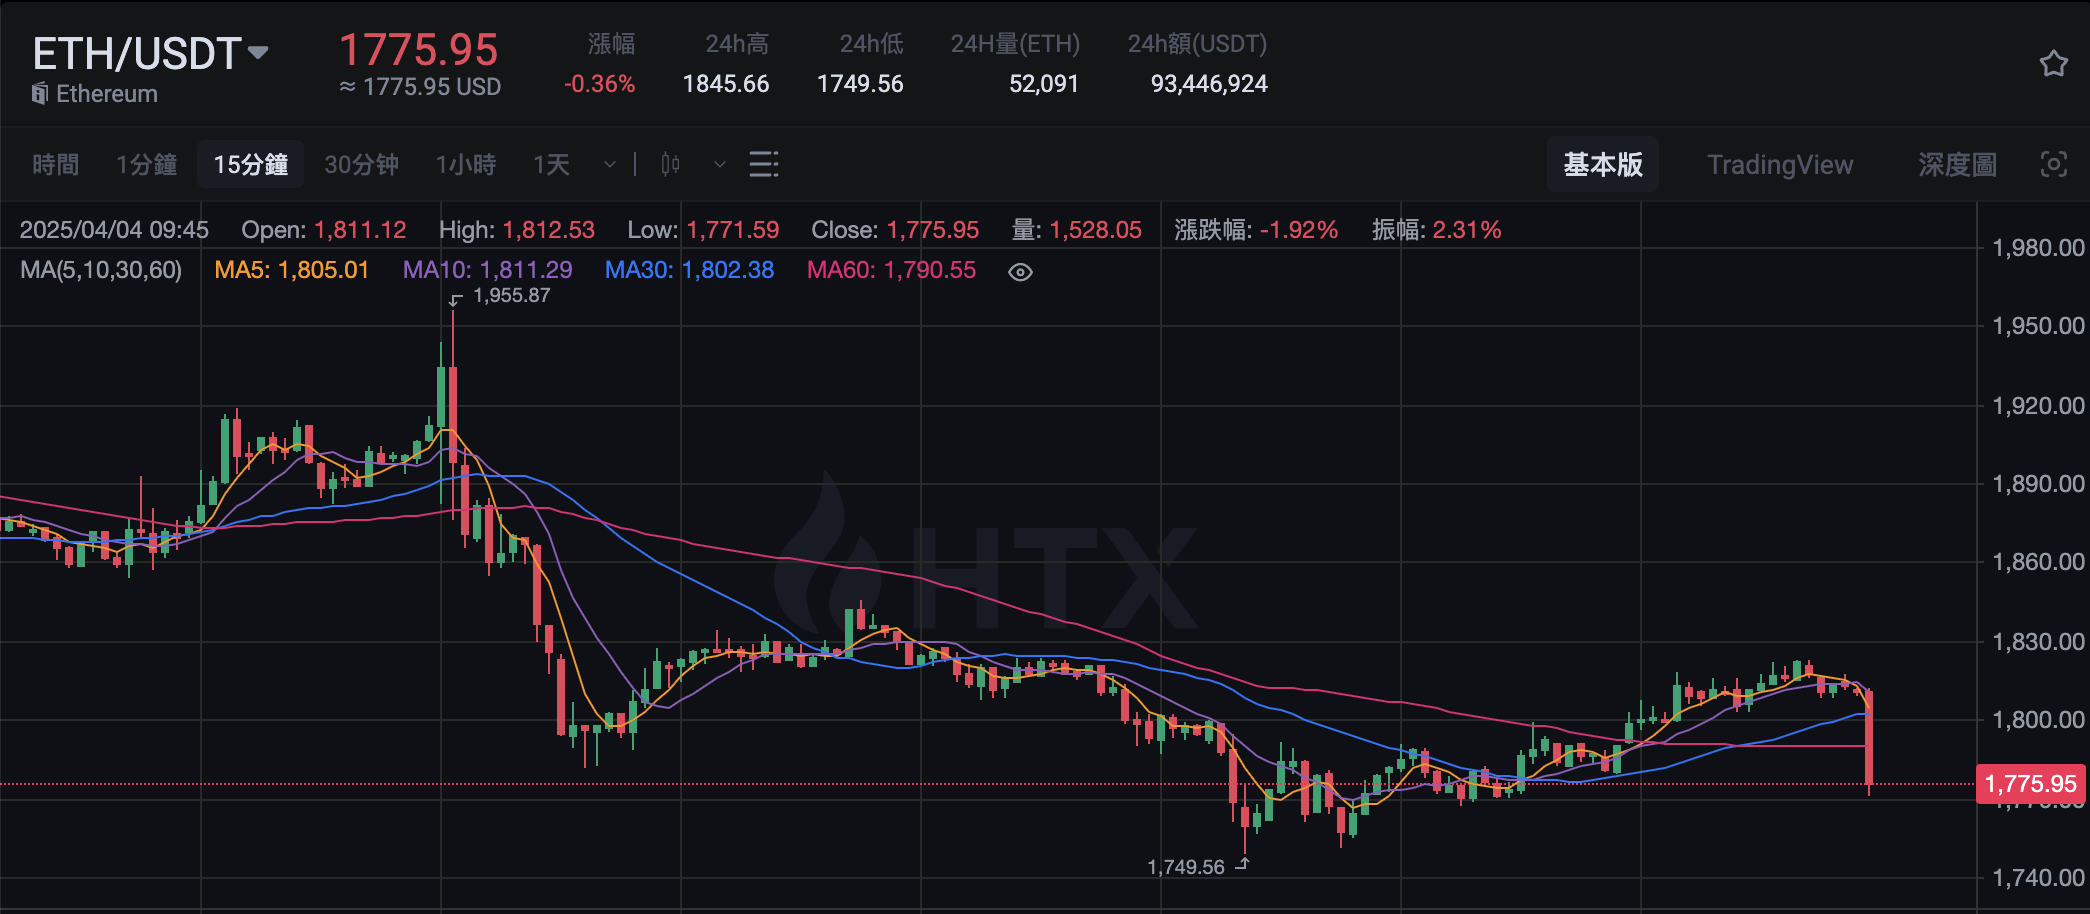Select the candlestick chart type icon
This screenshot has height=914, width=2090.
pos(670,164)
